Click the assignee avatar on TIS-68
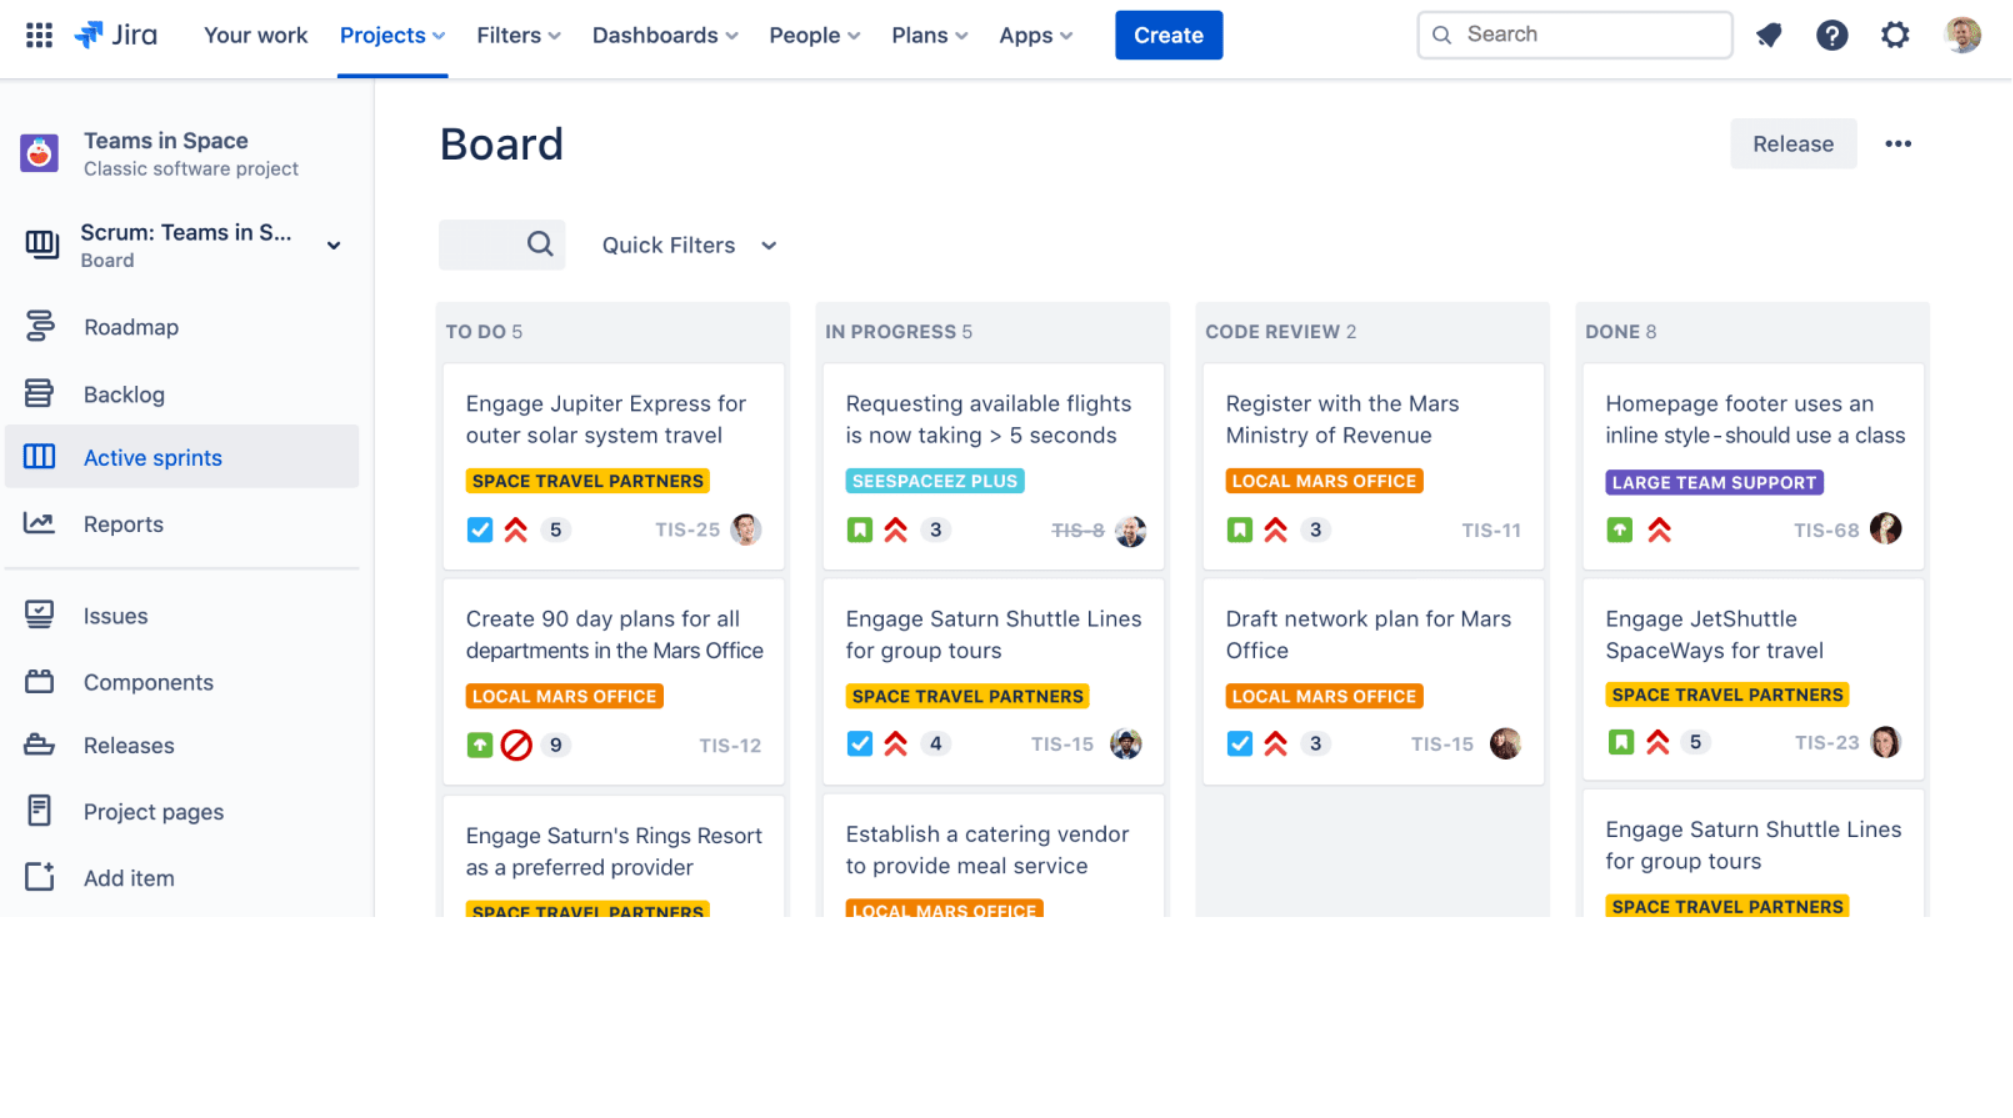2013x1118 pixels. click(1885, 529)
